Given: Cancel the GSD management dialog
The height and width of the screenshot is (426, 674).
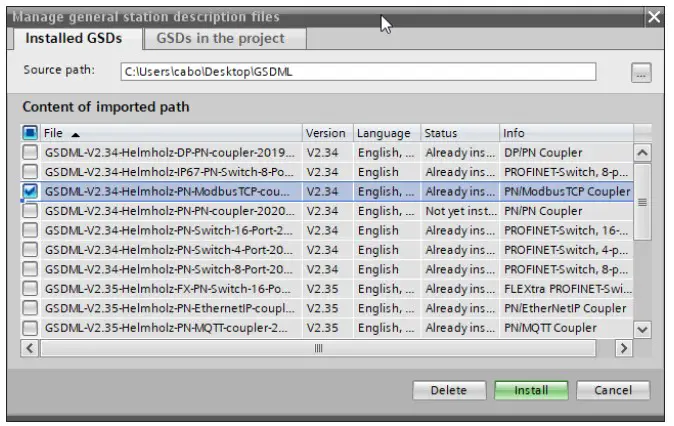Looking at the screenshot, I should click(613, 390).
